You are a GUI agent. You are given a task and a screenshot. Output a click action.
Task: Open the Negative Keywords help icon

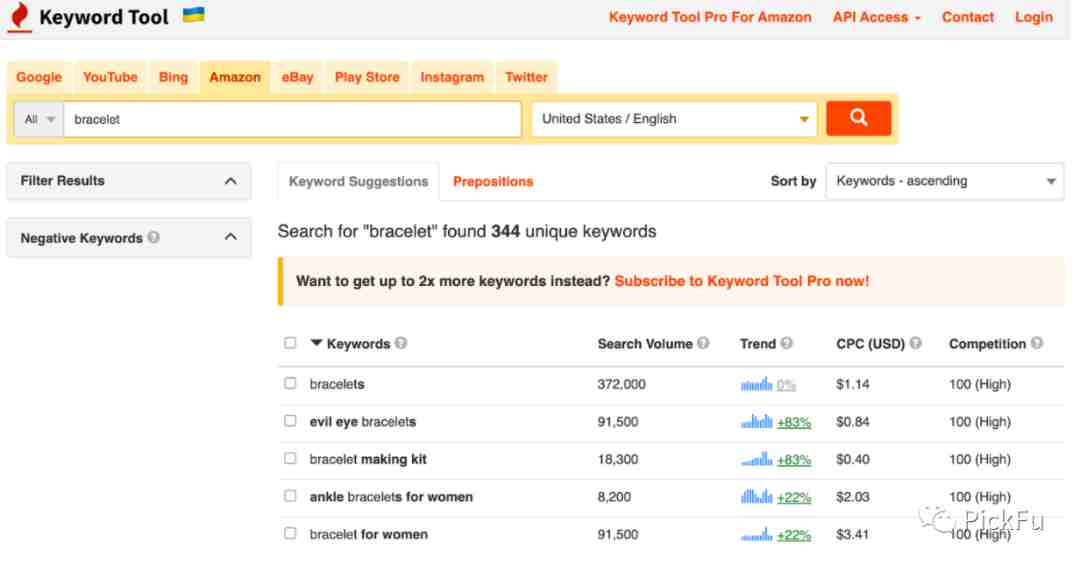154,237
